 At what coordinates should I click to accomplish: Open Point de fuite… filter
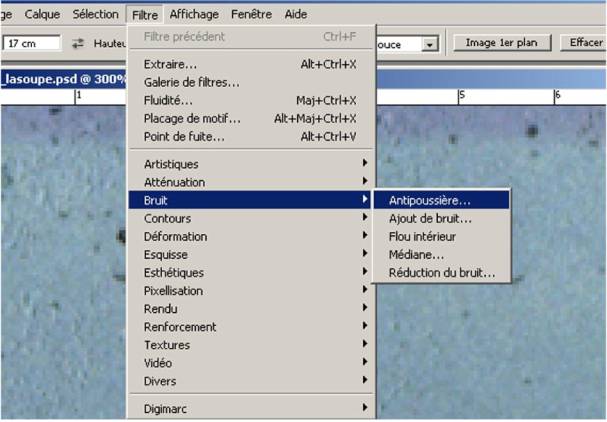click(x=251, y=137)
